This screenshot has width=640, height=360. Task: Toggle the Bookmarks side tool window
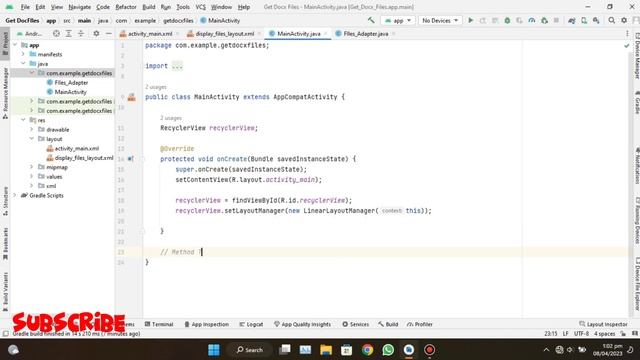(x=5, y=244)
